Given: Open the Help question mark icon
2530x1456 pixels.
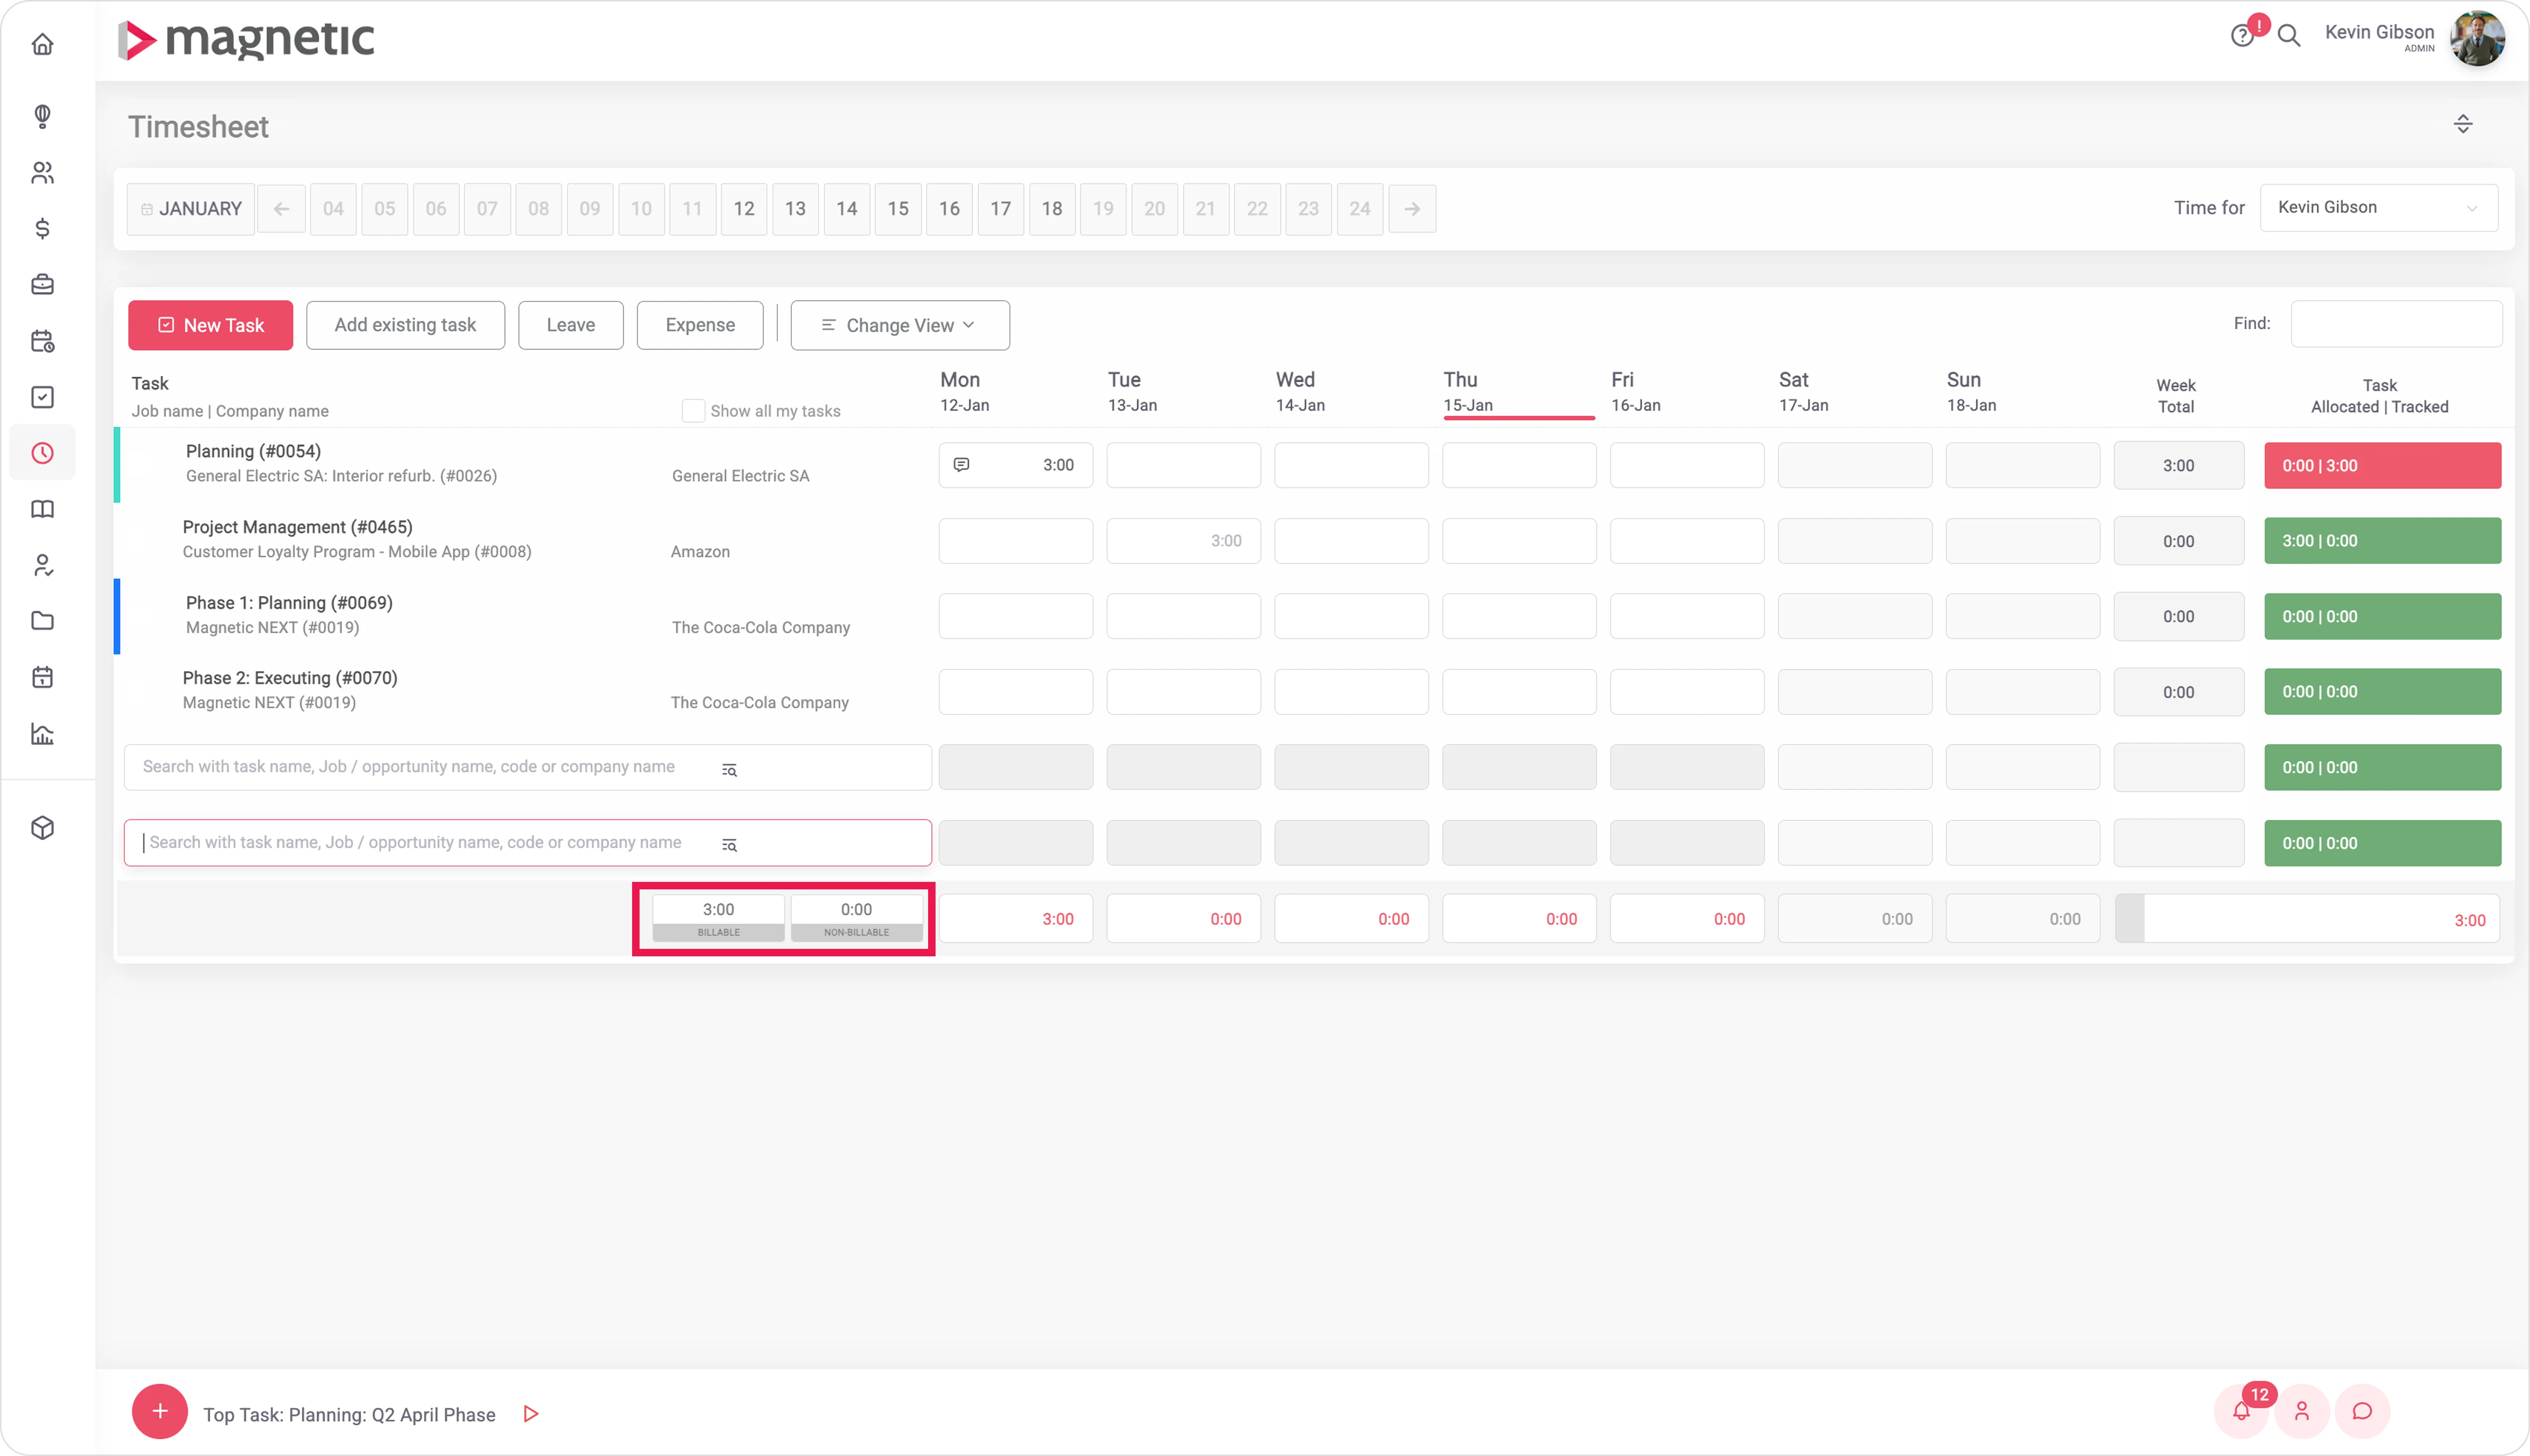Looking at the screenshot, I should 2243,35.
